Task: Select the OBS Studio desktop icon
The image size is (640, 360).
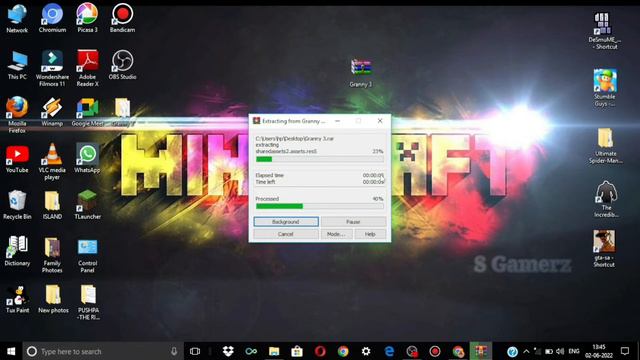Action: 122,65
